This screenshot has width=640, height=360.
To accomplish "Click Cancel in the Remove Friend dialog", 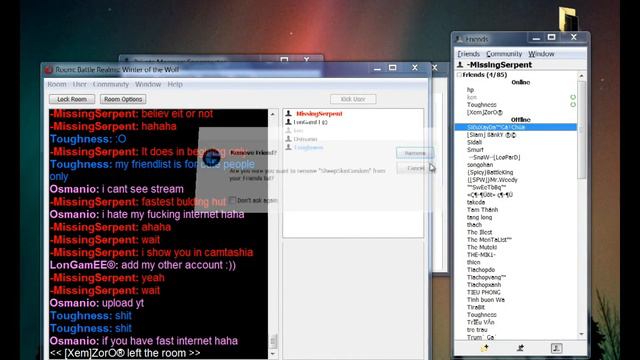I will (415, 168).
